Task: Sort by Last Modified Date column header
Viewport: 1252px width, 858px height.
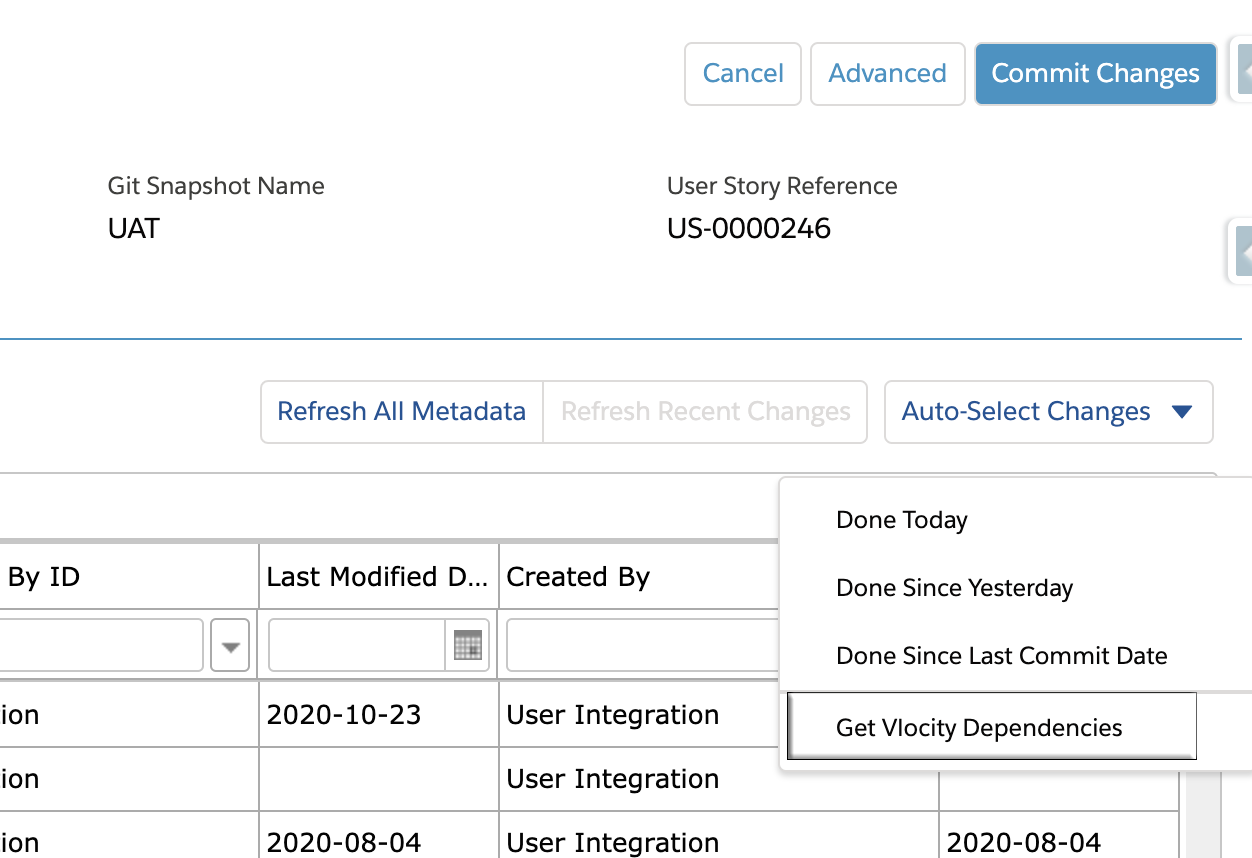Action: click(378, 576)
